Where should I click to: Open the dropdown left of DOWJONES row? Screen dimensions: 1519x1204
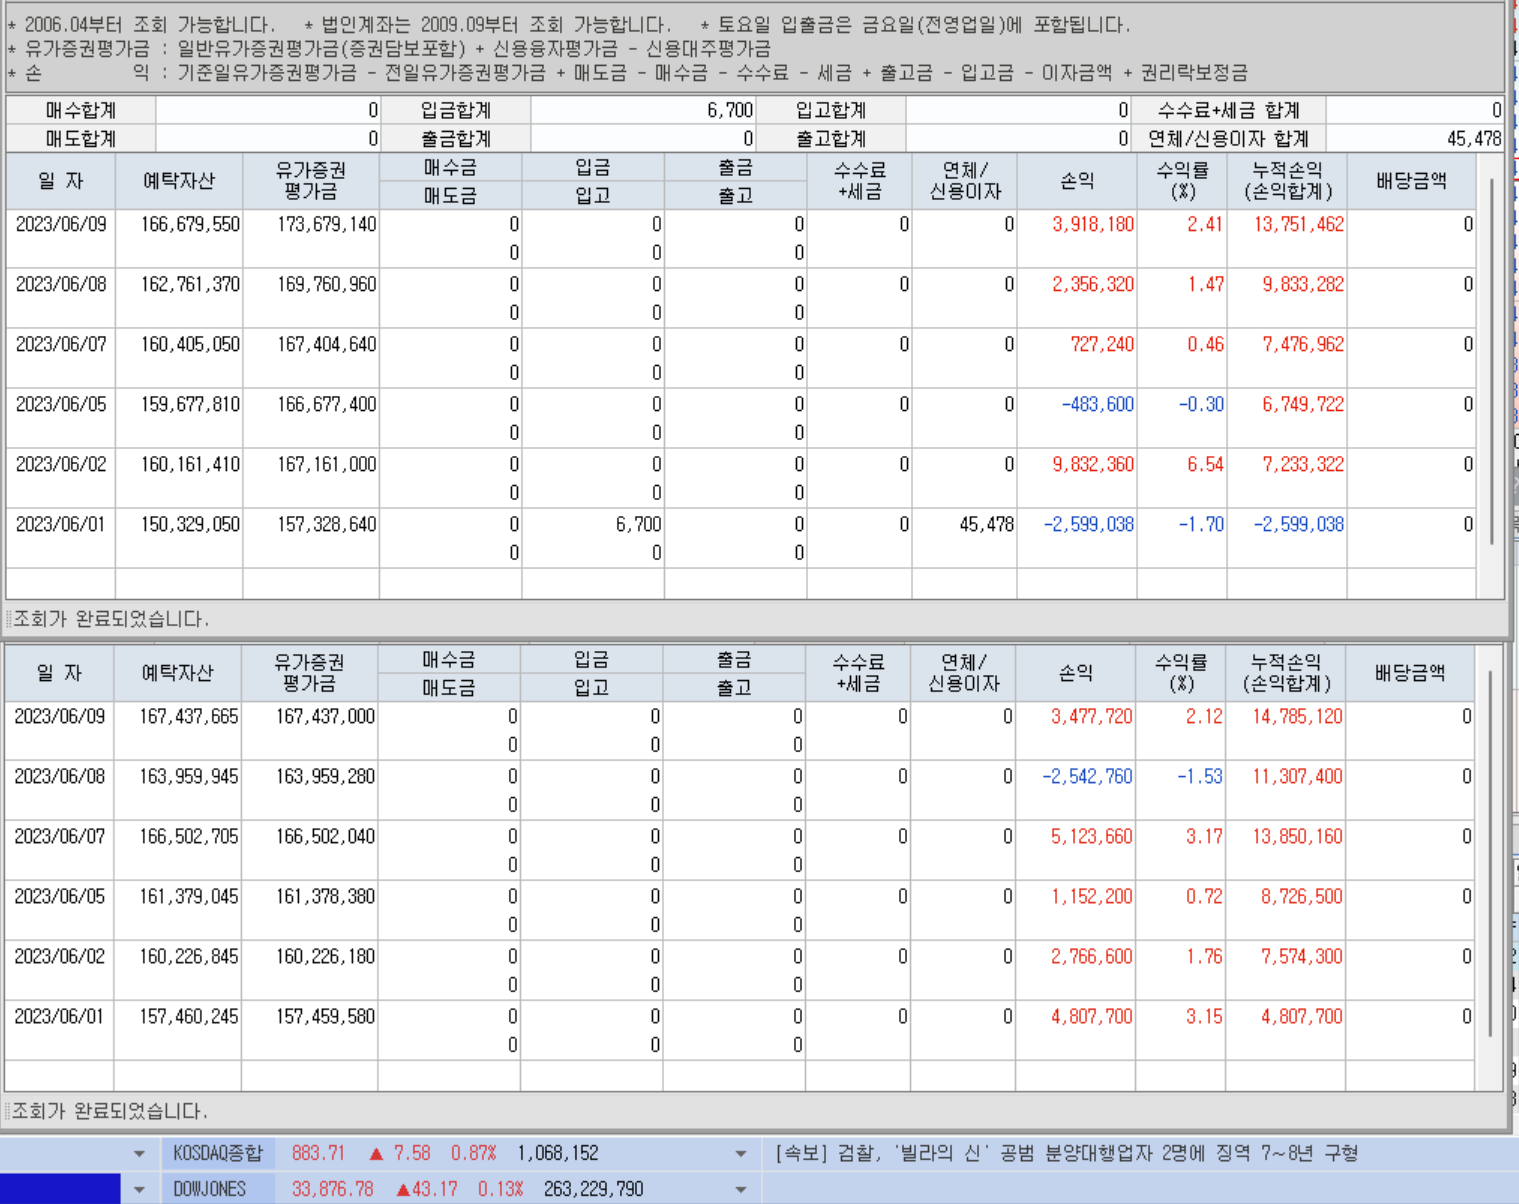[138, 1189]
